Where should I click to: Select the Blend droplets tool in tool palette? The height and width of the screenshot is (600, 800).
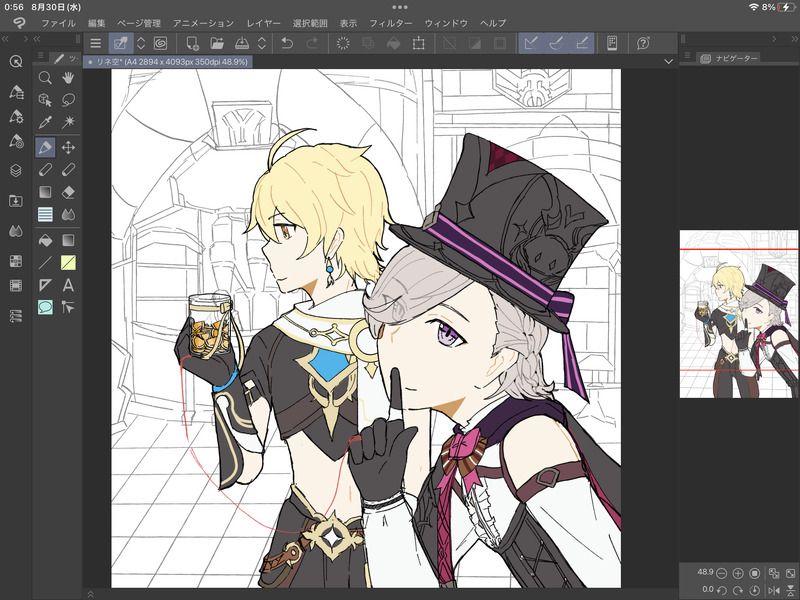click(68, 215)
